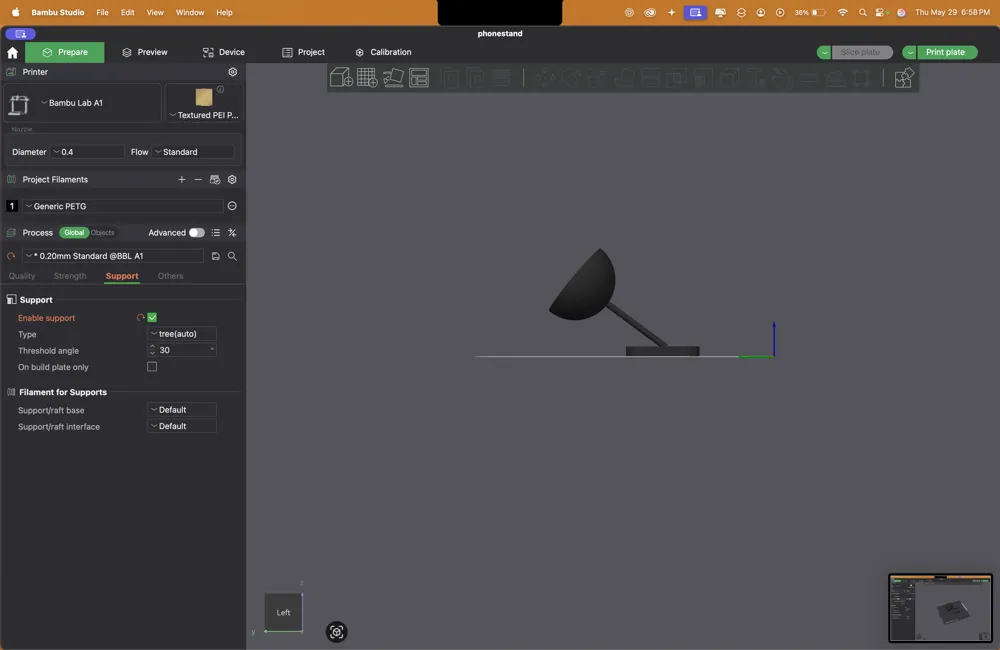The height and width of the screenshot is (650, 1000).
Task: Check the On build plate only box
Action: (x=152, y=367)
